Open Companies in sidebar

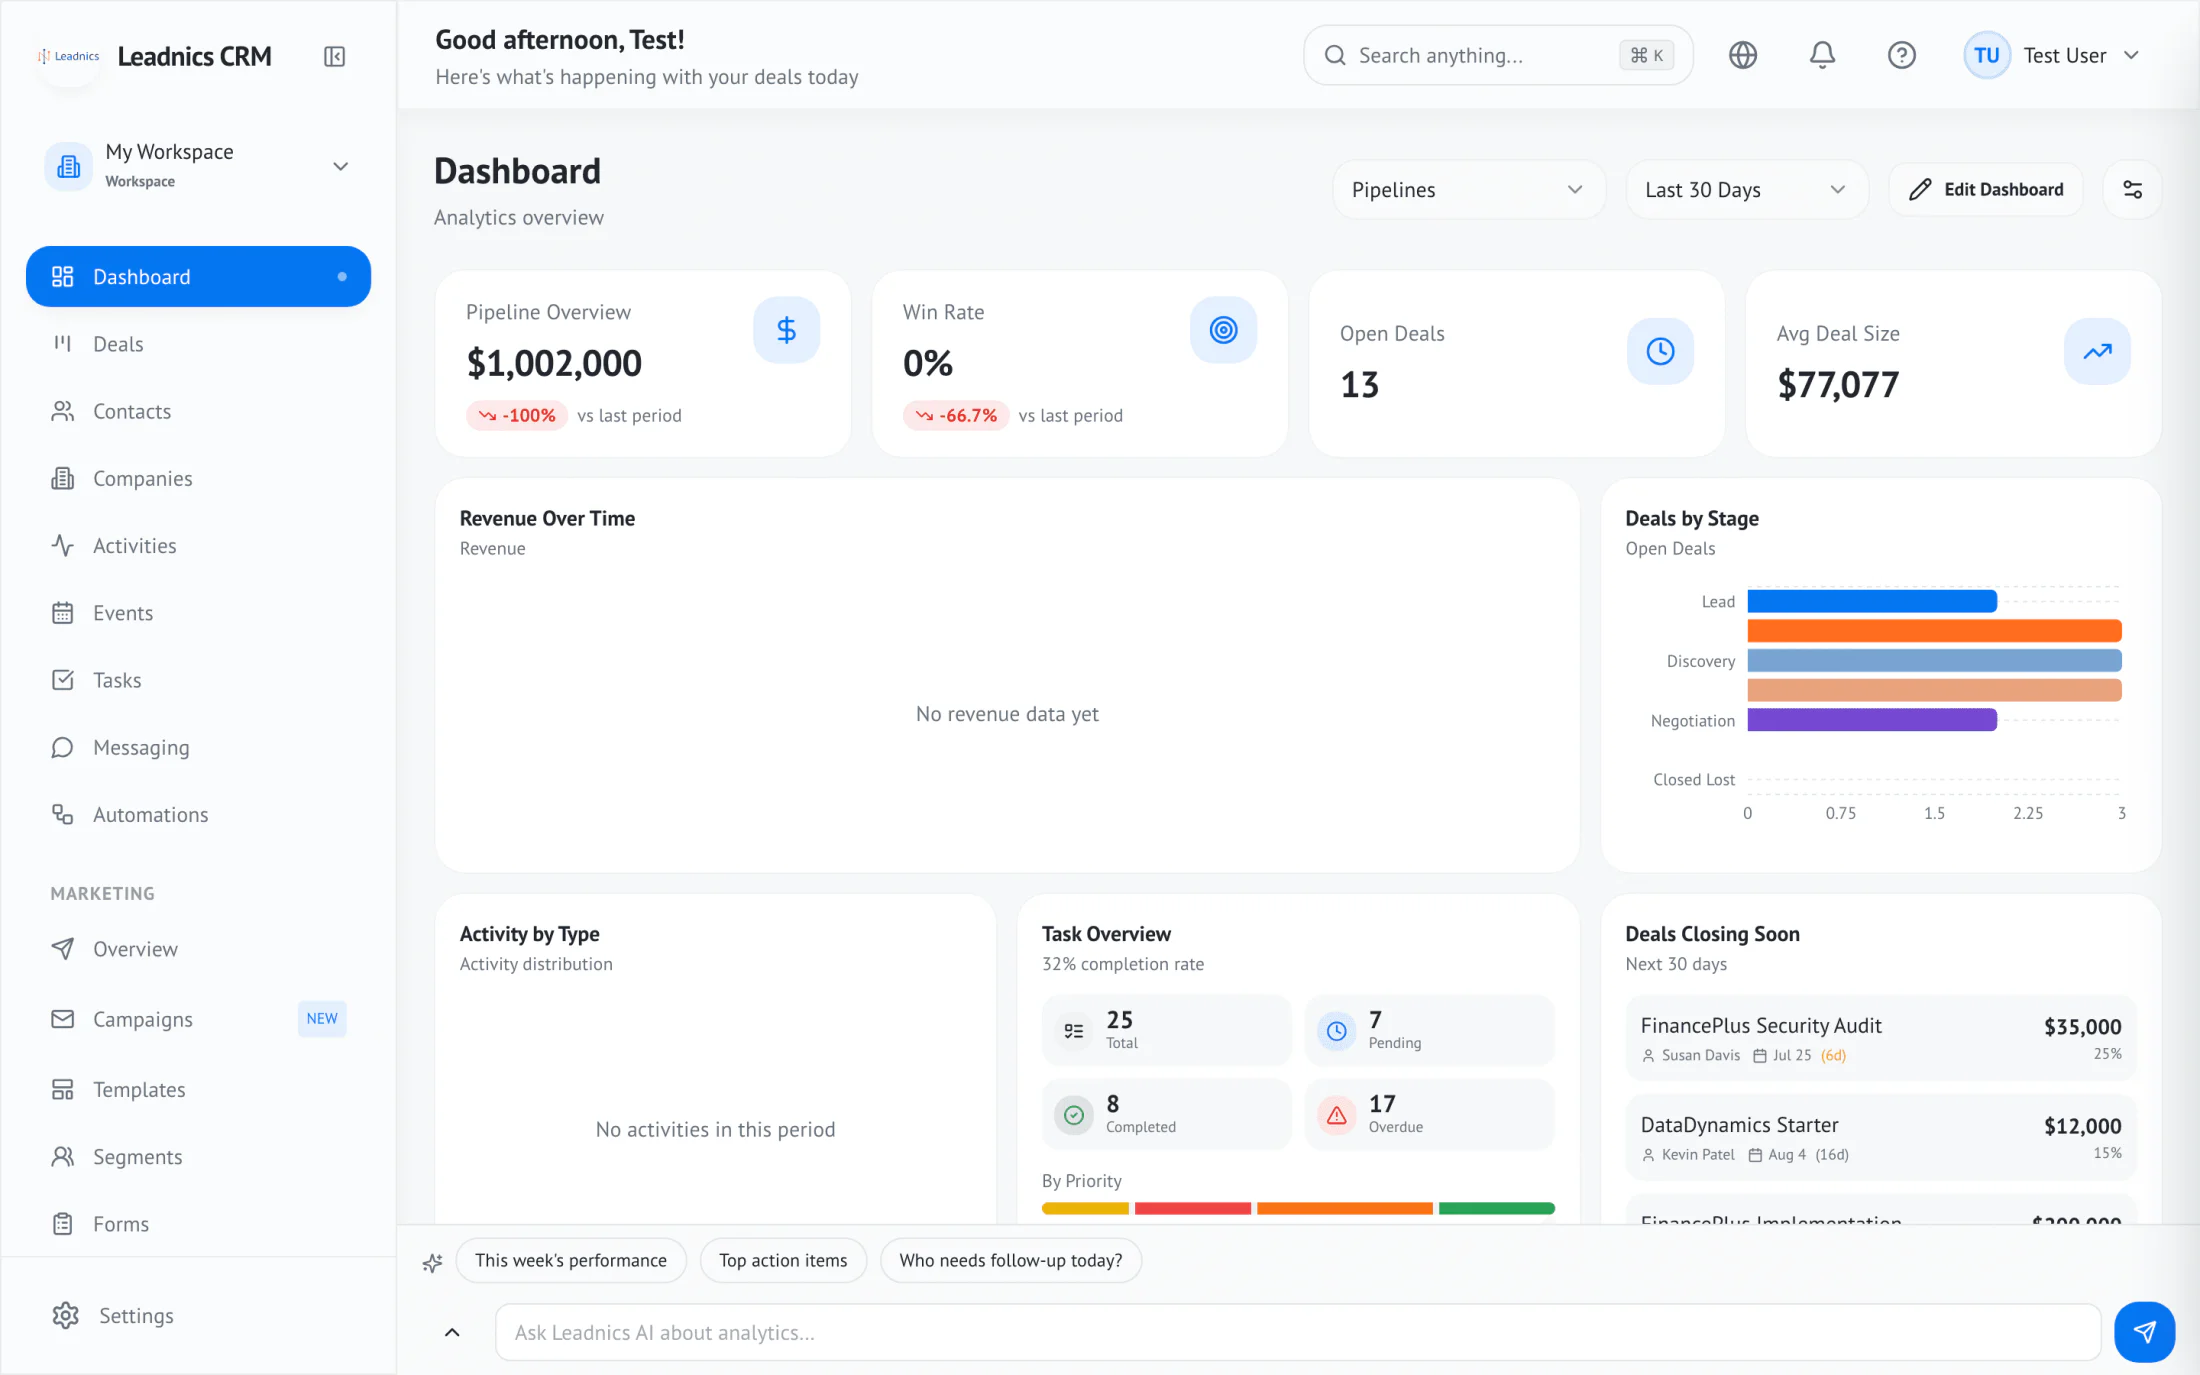click(198, 478)
